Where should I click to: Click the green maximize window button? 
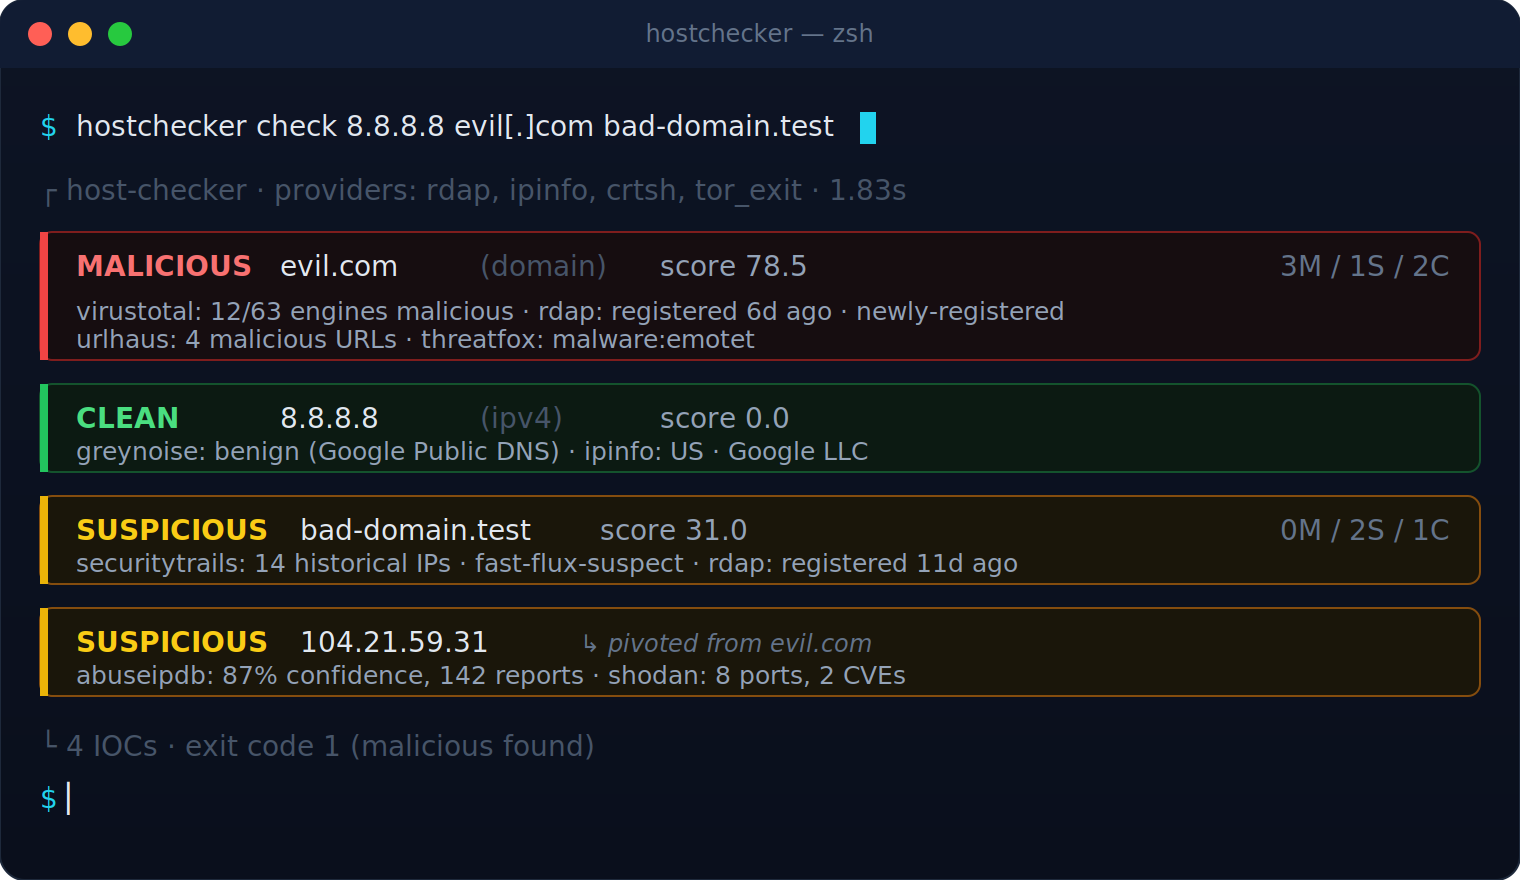[120, 34]
